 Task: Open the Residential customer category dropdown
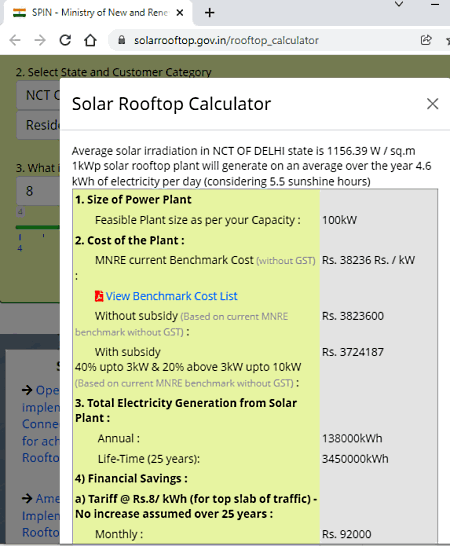(38, 125)
